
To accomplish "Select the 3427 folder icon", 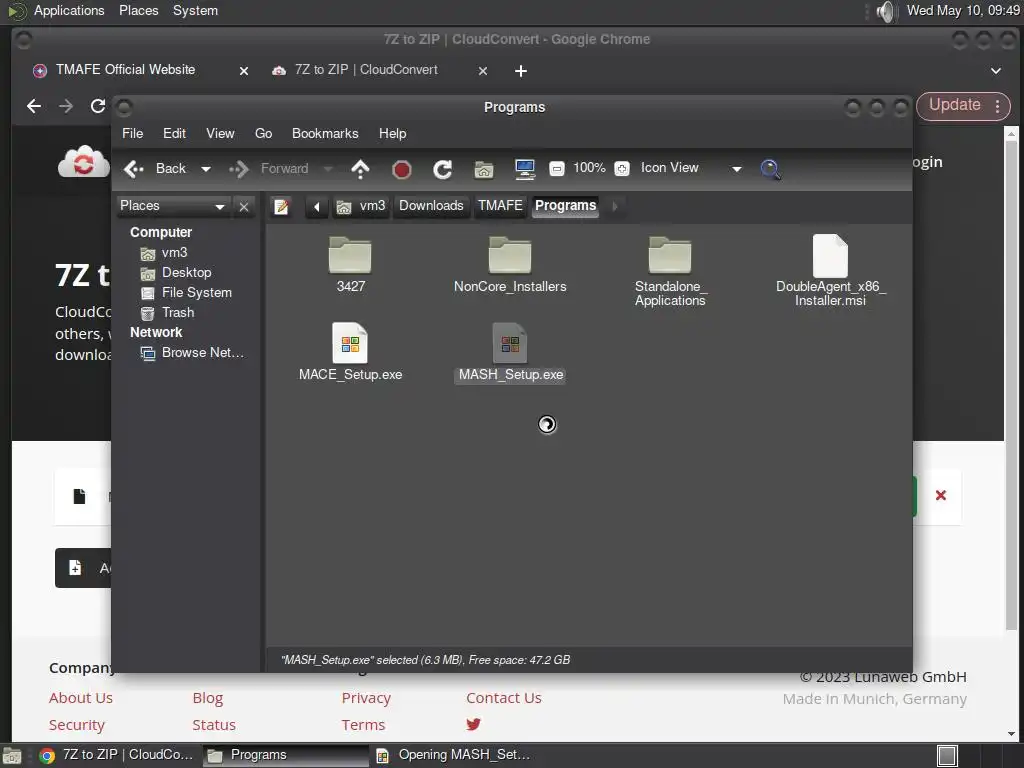I will (350, 255).
